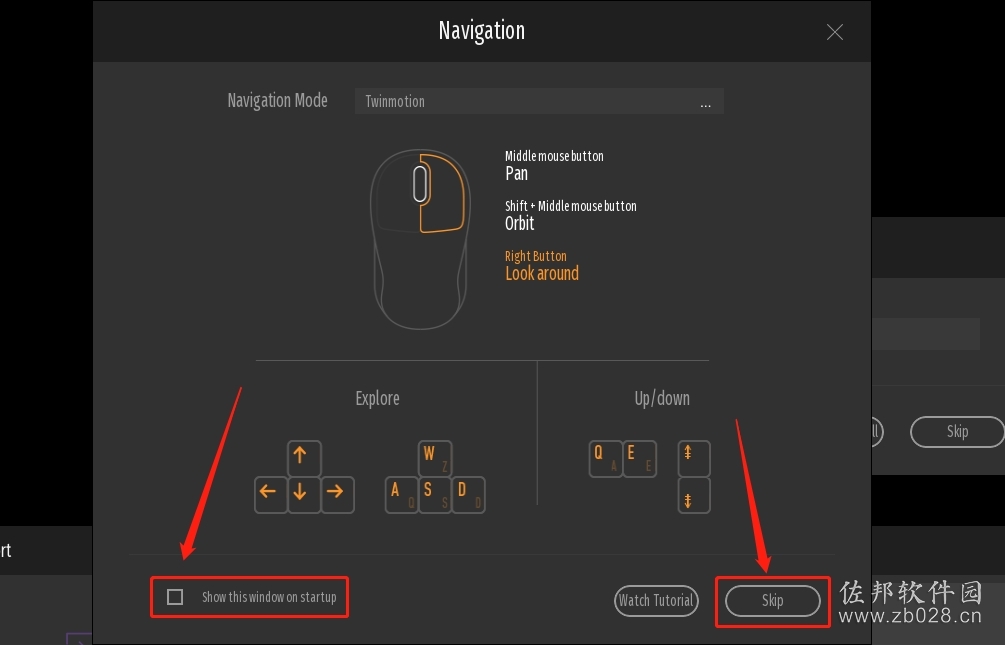This screenshot has height=645, width=1005.
Task: Click the right arrow key icon
Action: point(337,494)
